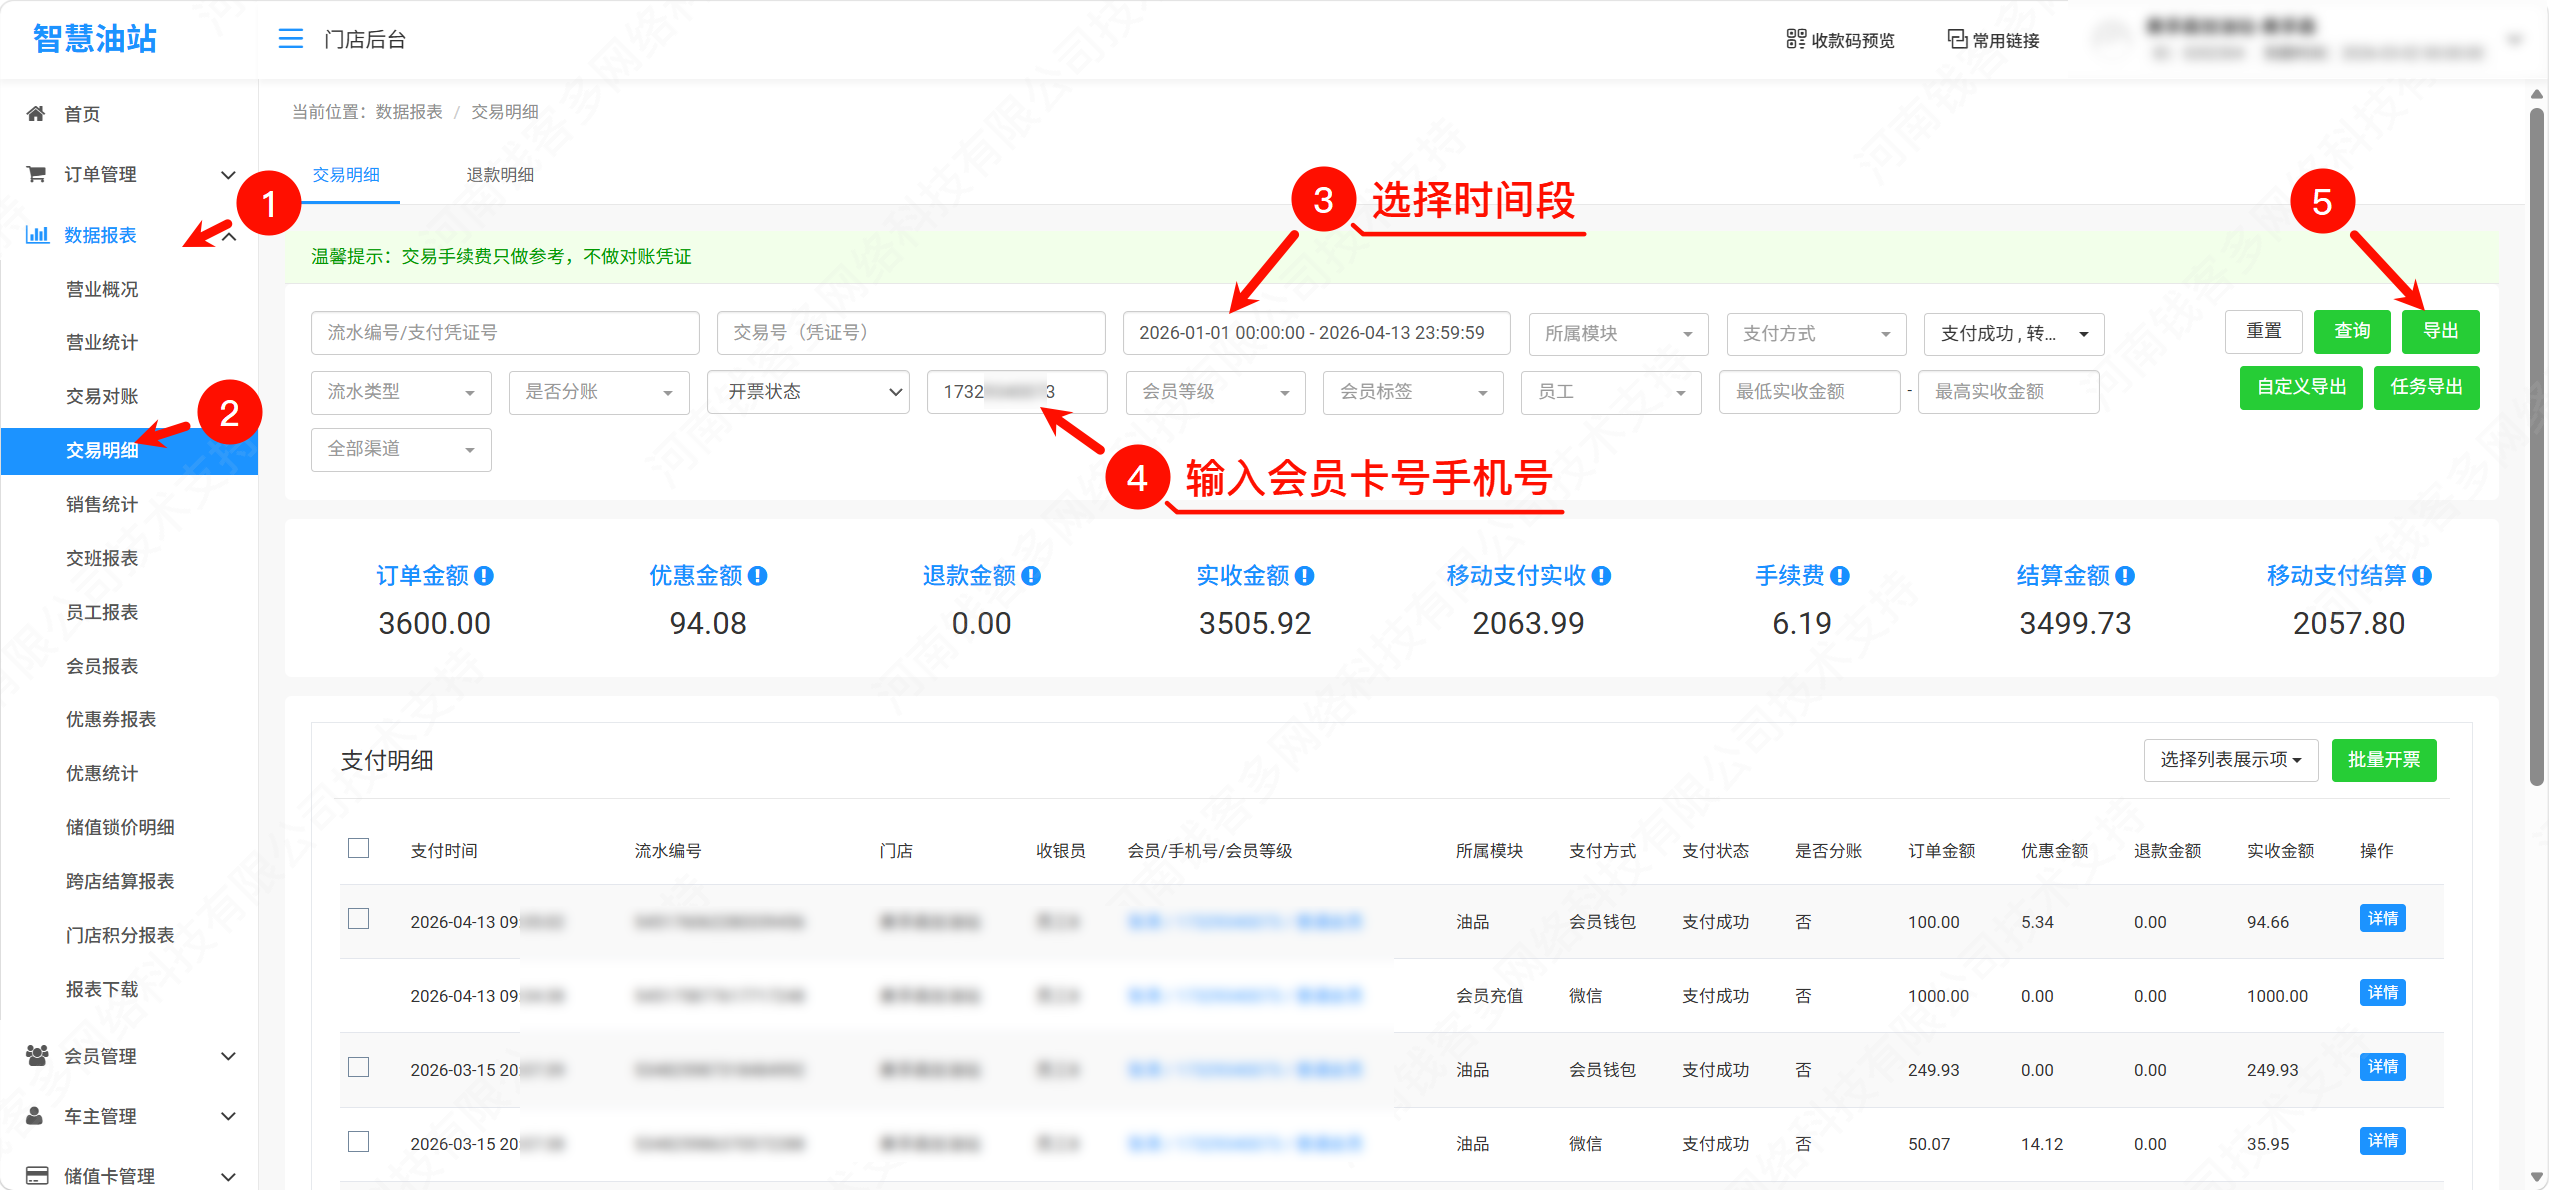Click the 常用链接 links icon
This screenshot has width=2549, height=1190.
tap(1954, 39)
